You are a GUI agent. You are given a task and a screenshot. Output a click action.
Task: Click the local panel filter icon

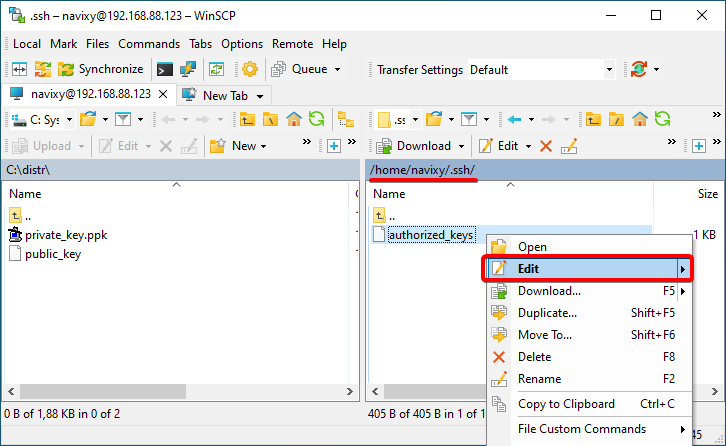123,119
